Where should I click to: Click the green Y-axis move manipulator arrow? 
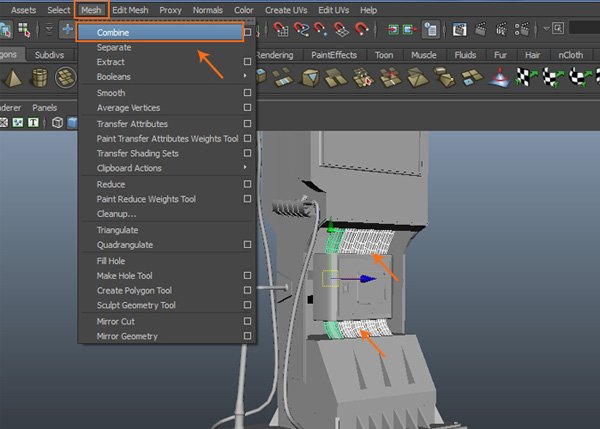point(331,225)
